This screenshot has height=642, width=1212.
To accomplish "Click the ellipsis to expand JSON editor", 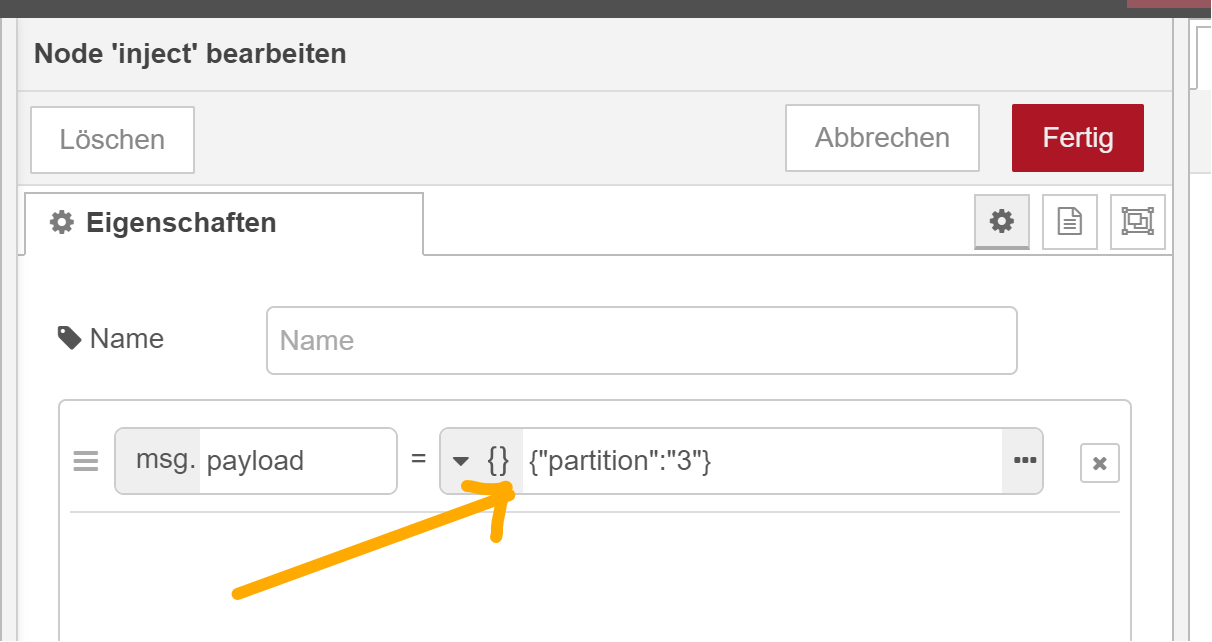I will (1024, 461).
